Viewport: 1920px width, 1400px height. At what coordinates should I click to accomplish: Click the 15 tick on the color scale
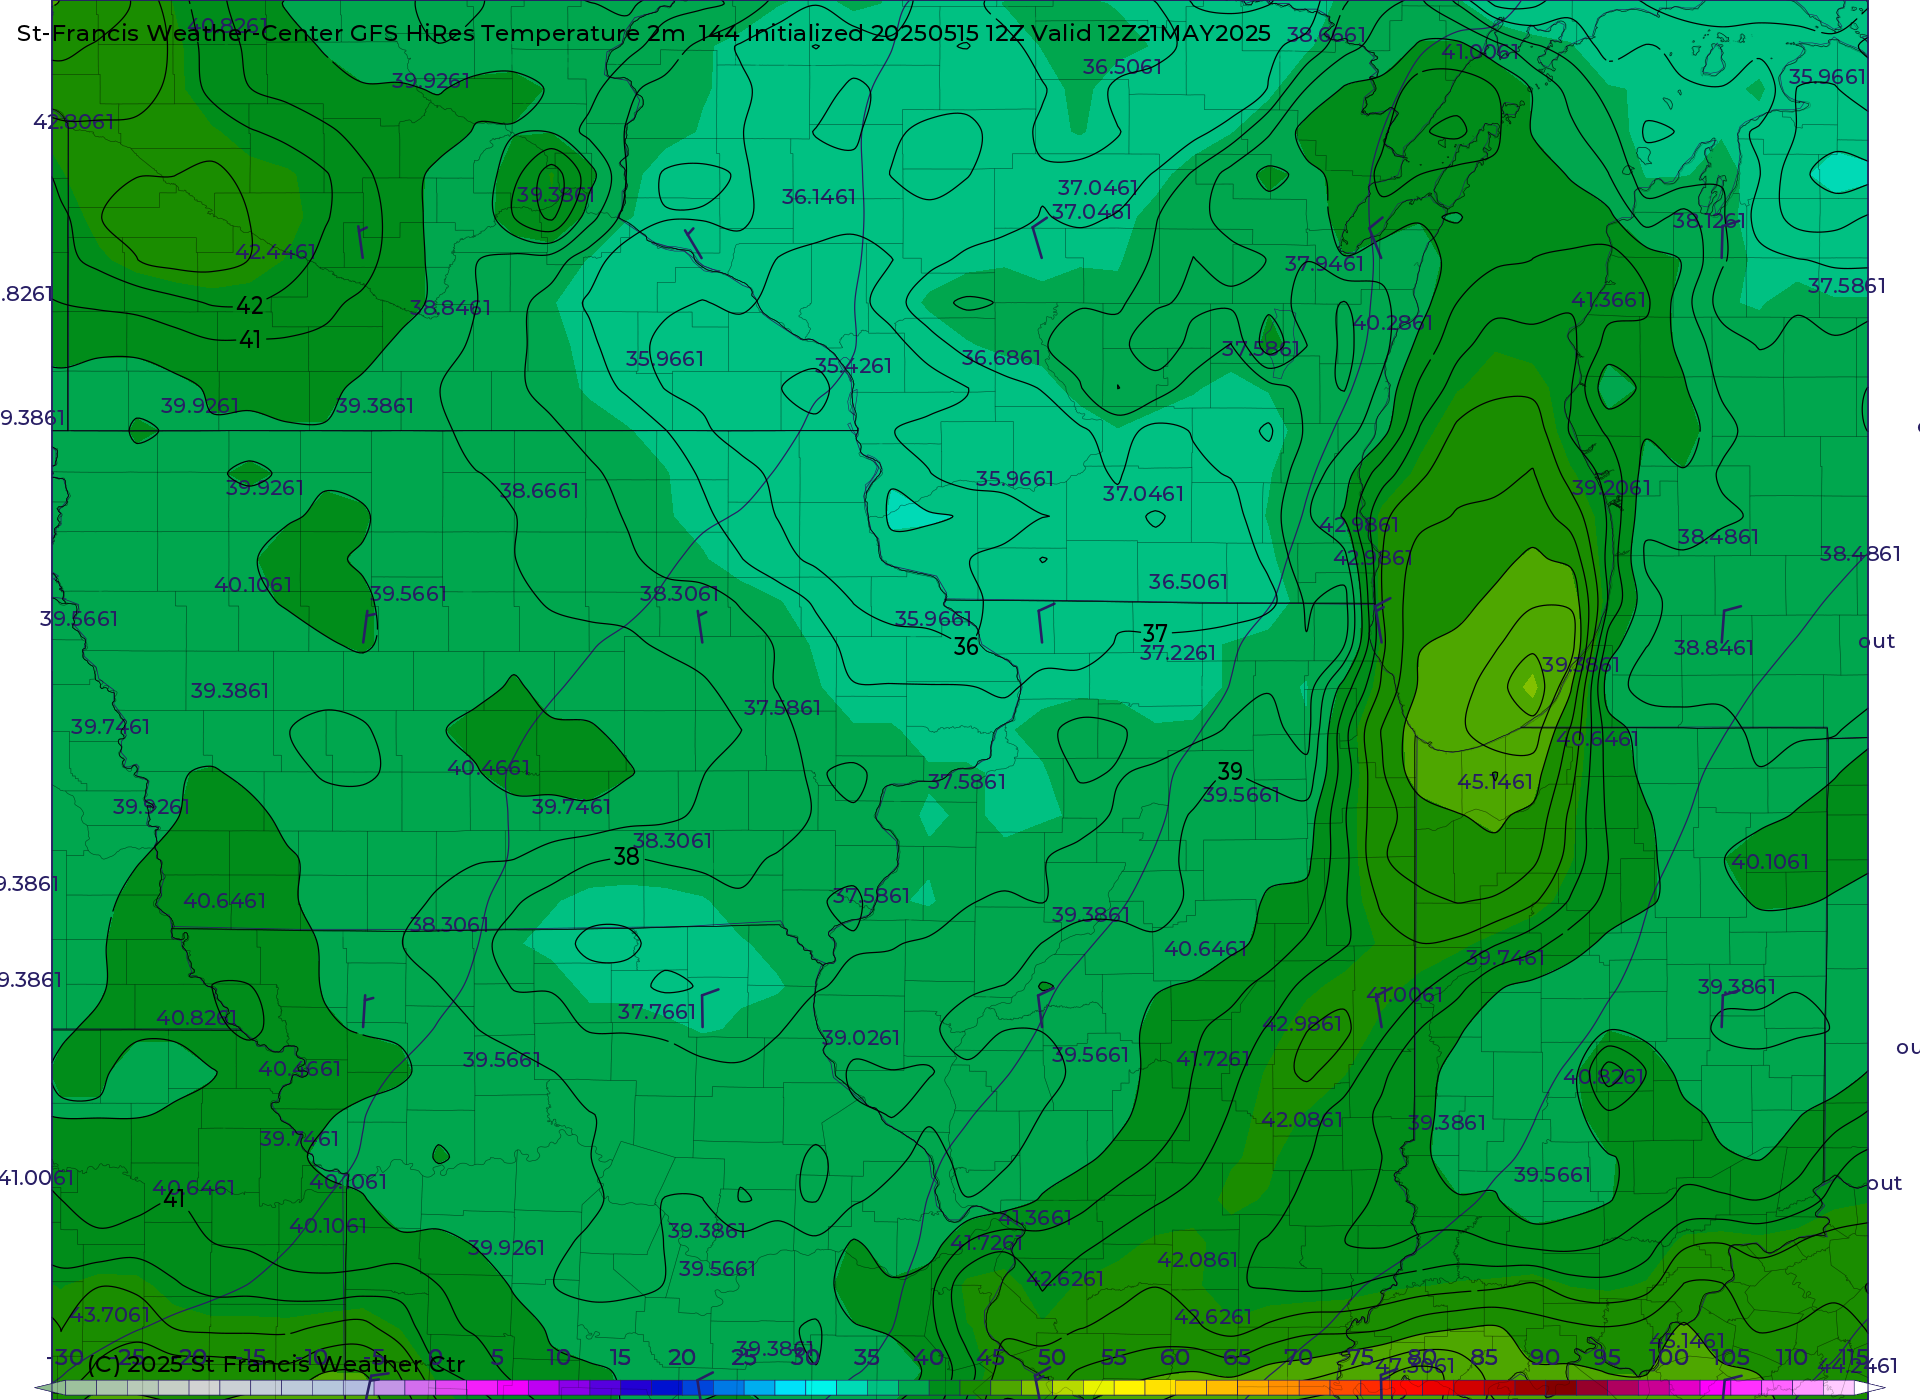pyautogui.click(x=620, y=1357)
